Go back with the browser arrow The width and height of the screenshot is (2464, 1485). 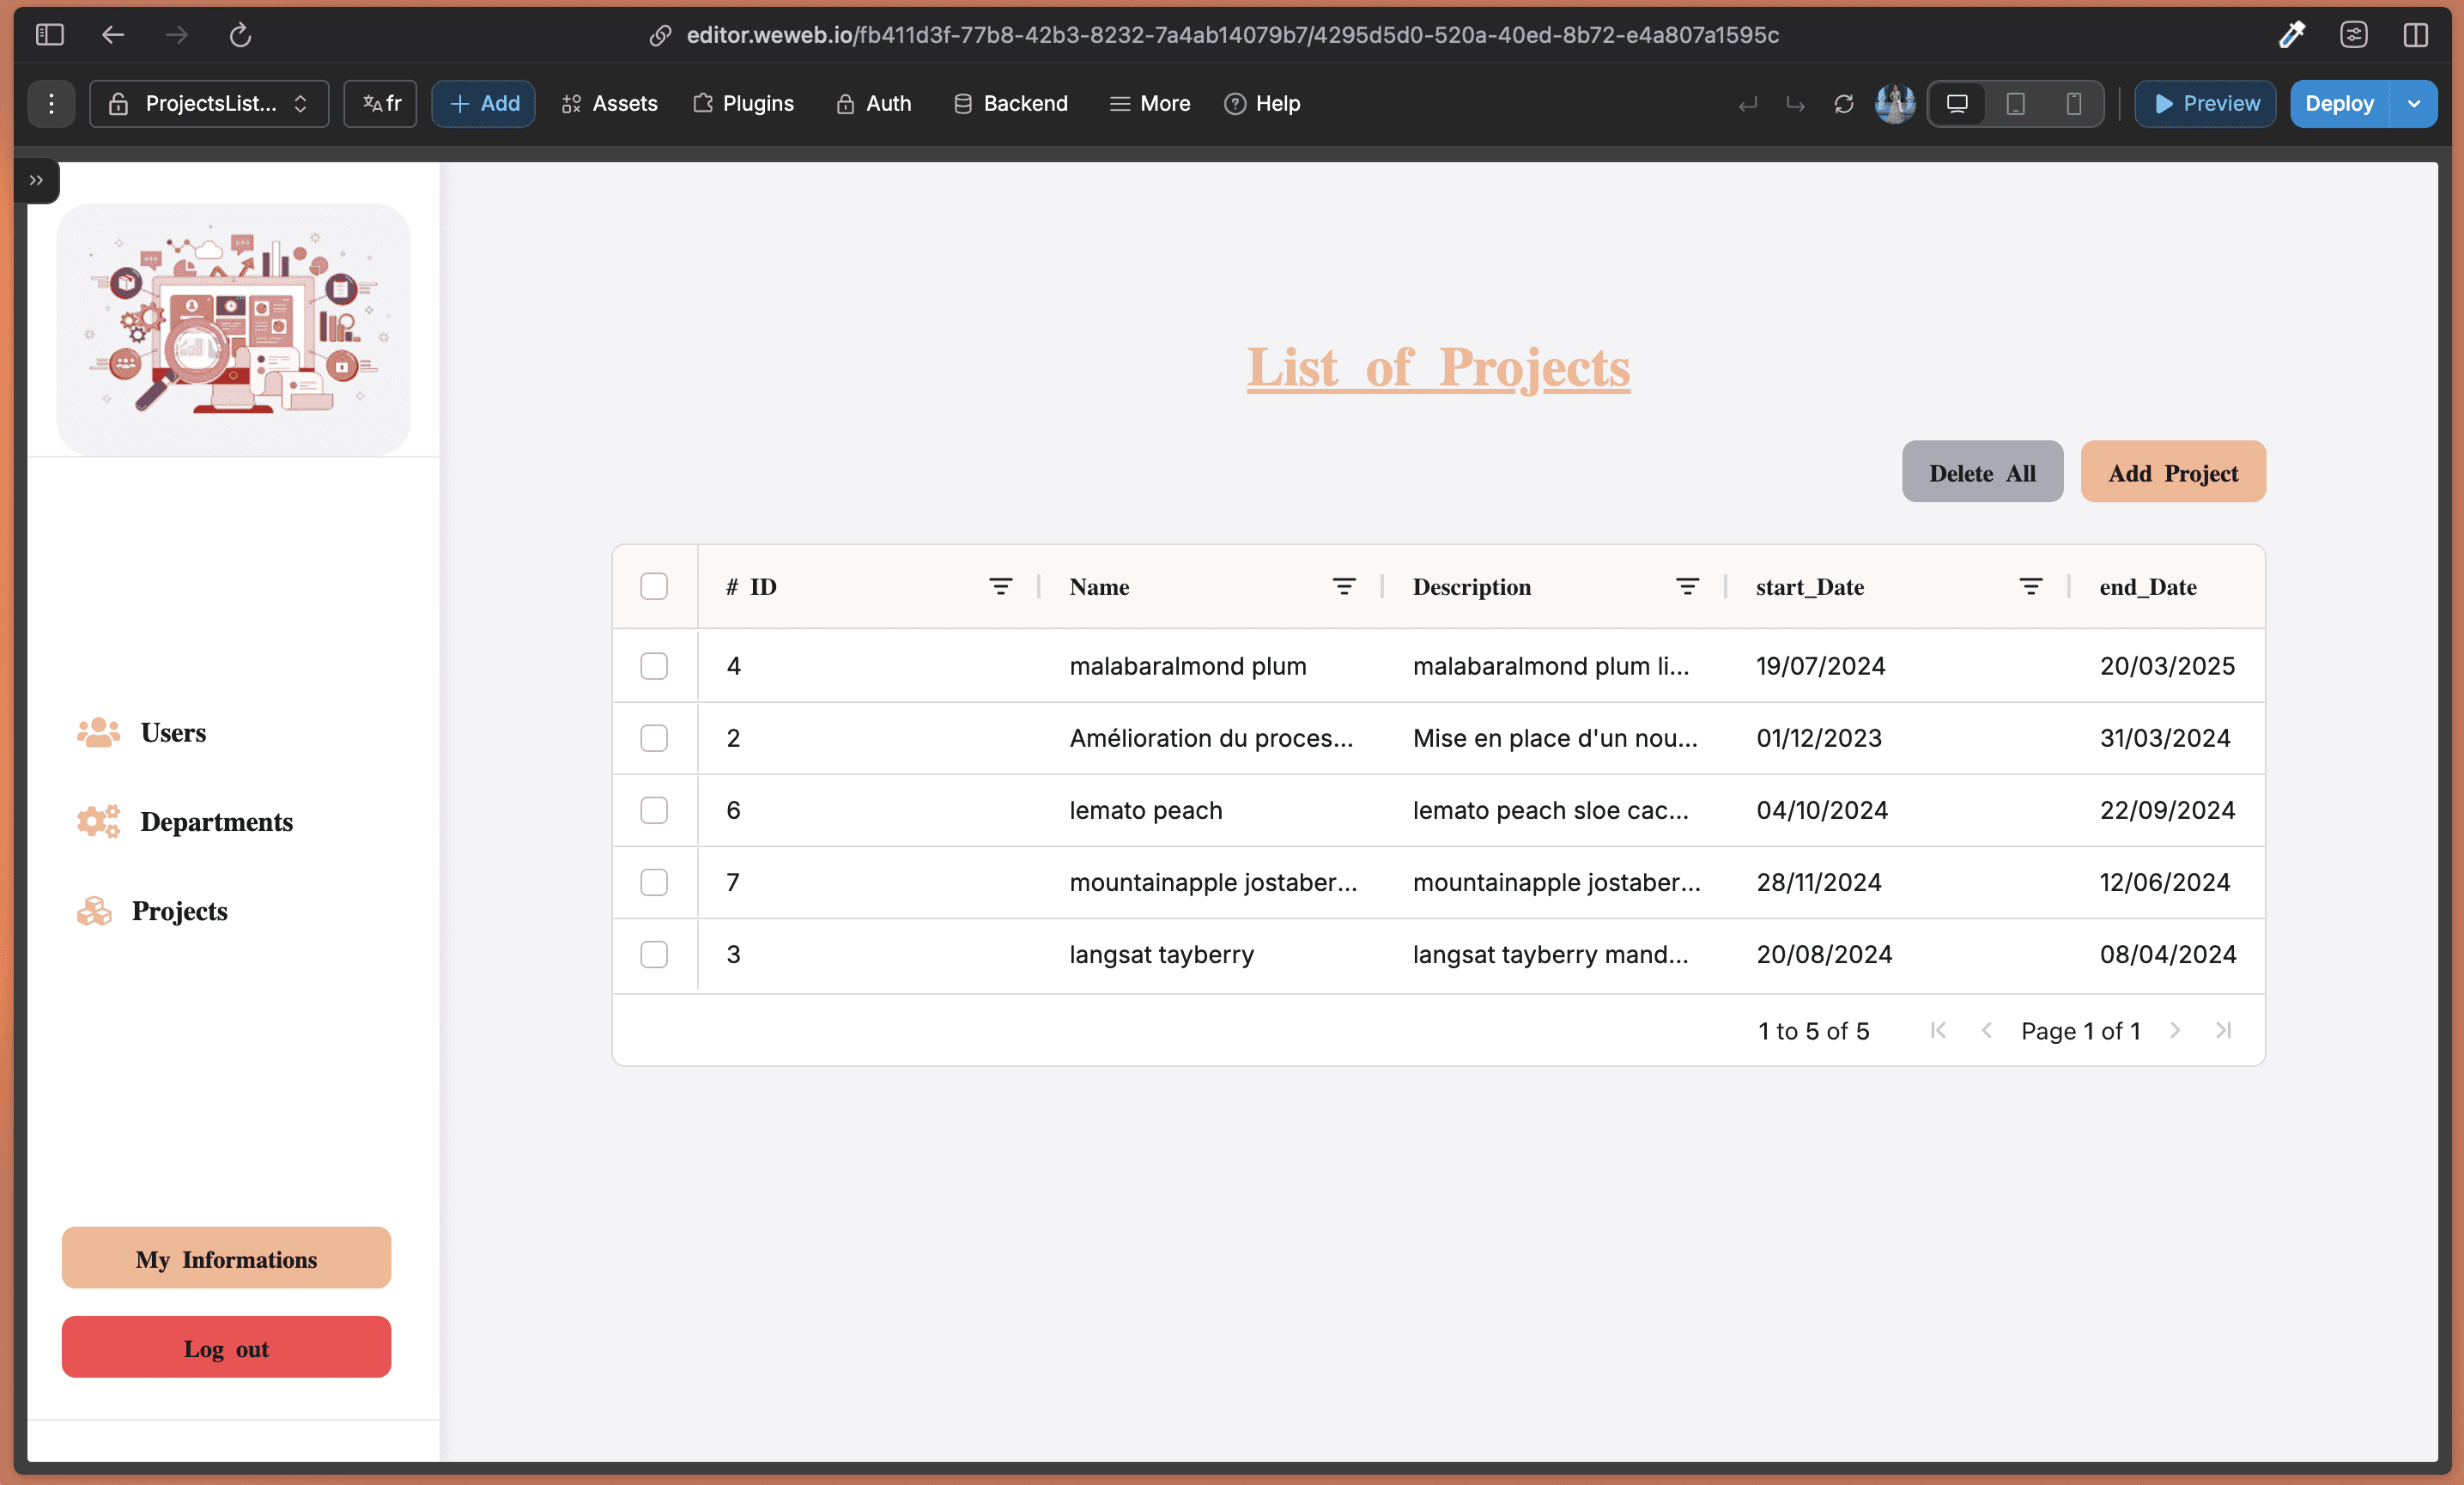(x=113, y=35)
